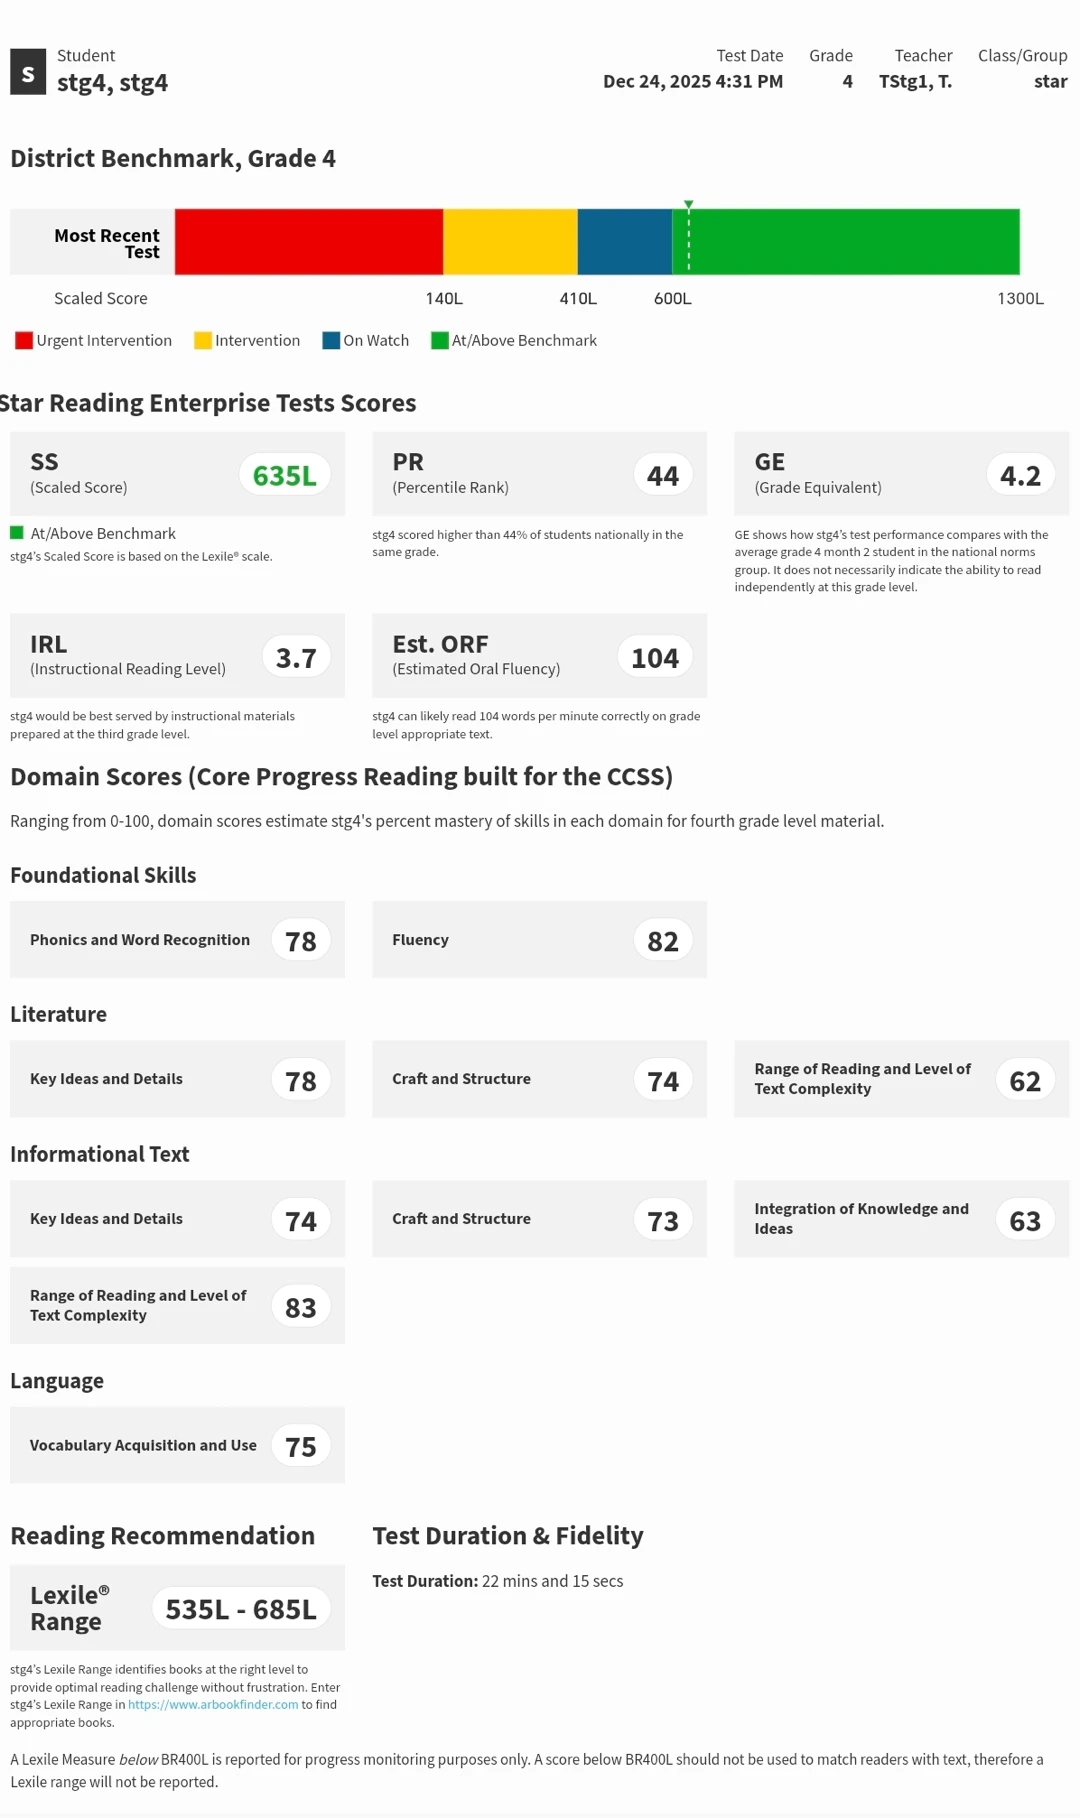Click green square under the SS score card
1080x1818 pixels.
coord(17,533)
